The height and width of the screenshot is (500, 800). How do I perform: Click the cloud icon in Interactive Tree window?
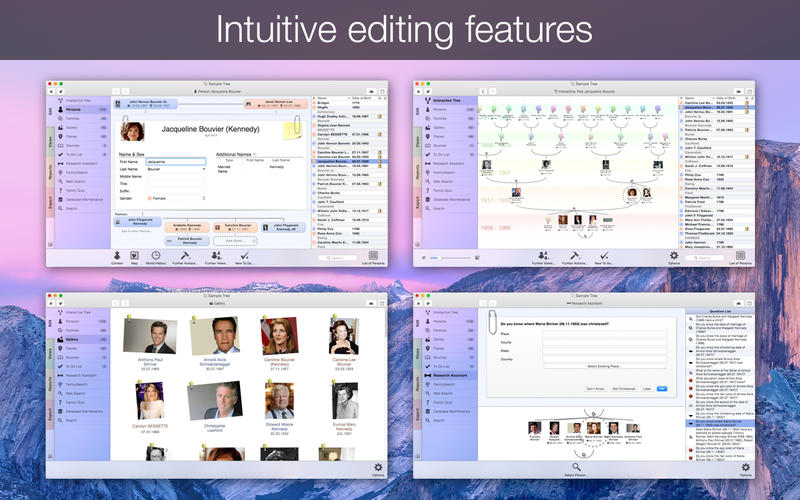(x=739, y=91)
